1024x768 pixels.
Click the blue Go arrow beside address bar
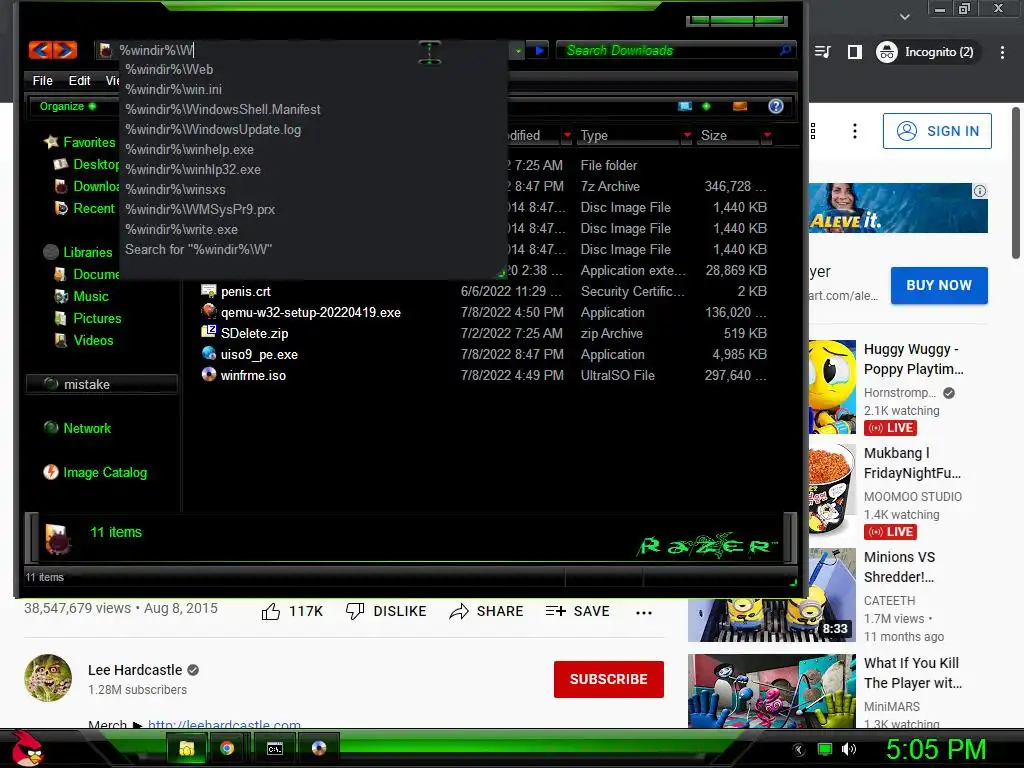(539, 50)
